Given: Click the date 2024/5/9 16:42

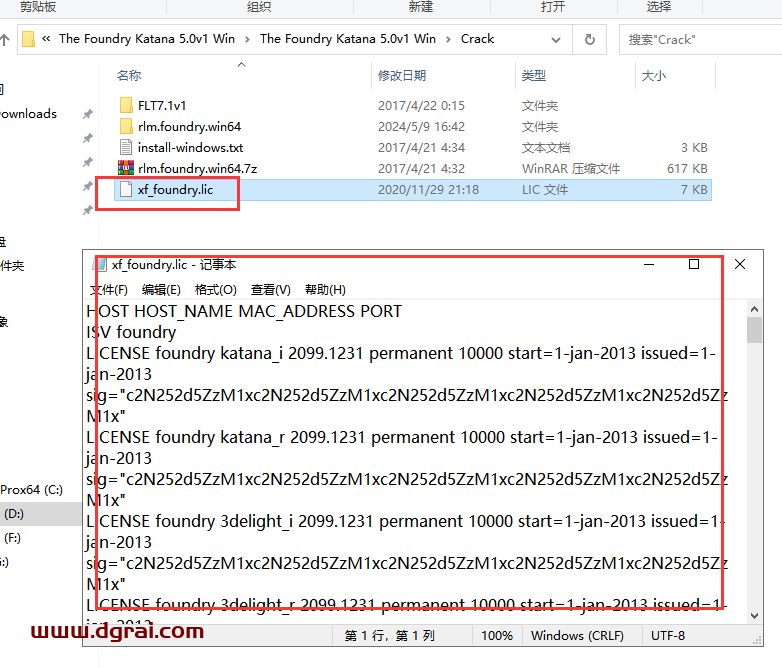Looking at the screenshot, I should [x=421, y=127].
